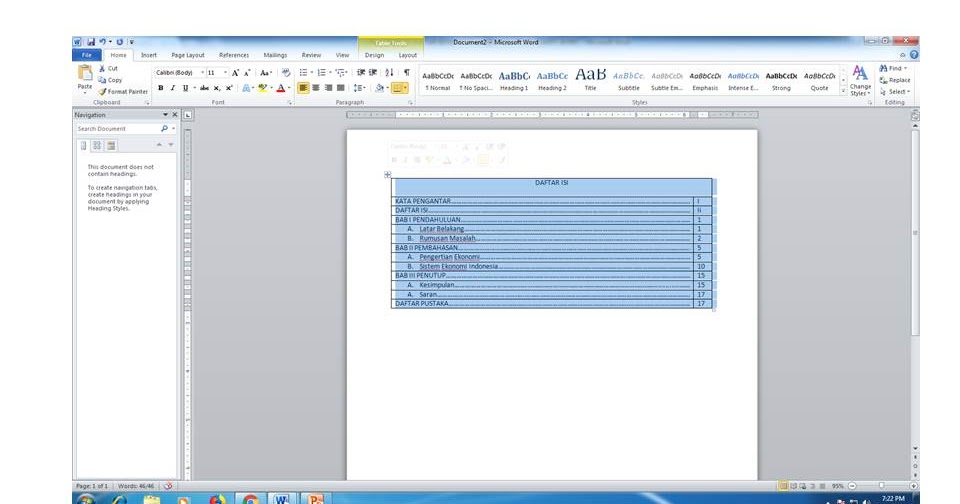Apply the Heading 1 style
This screenshot has height=504, width=960.
pos(514,80)
